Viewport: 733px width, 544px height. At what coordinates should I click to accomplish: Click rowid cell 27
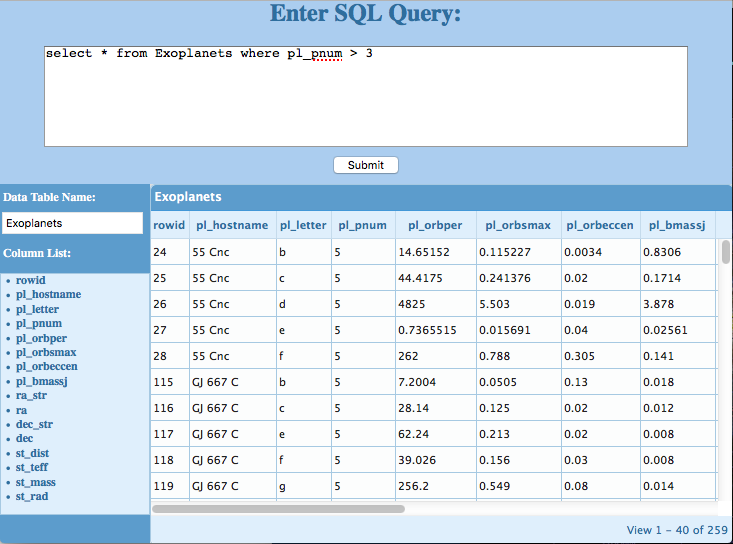coord(170,330)
